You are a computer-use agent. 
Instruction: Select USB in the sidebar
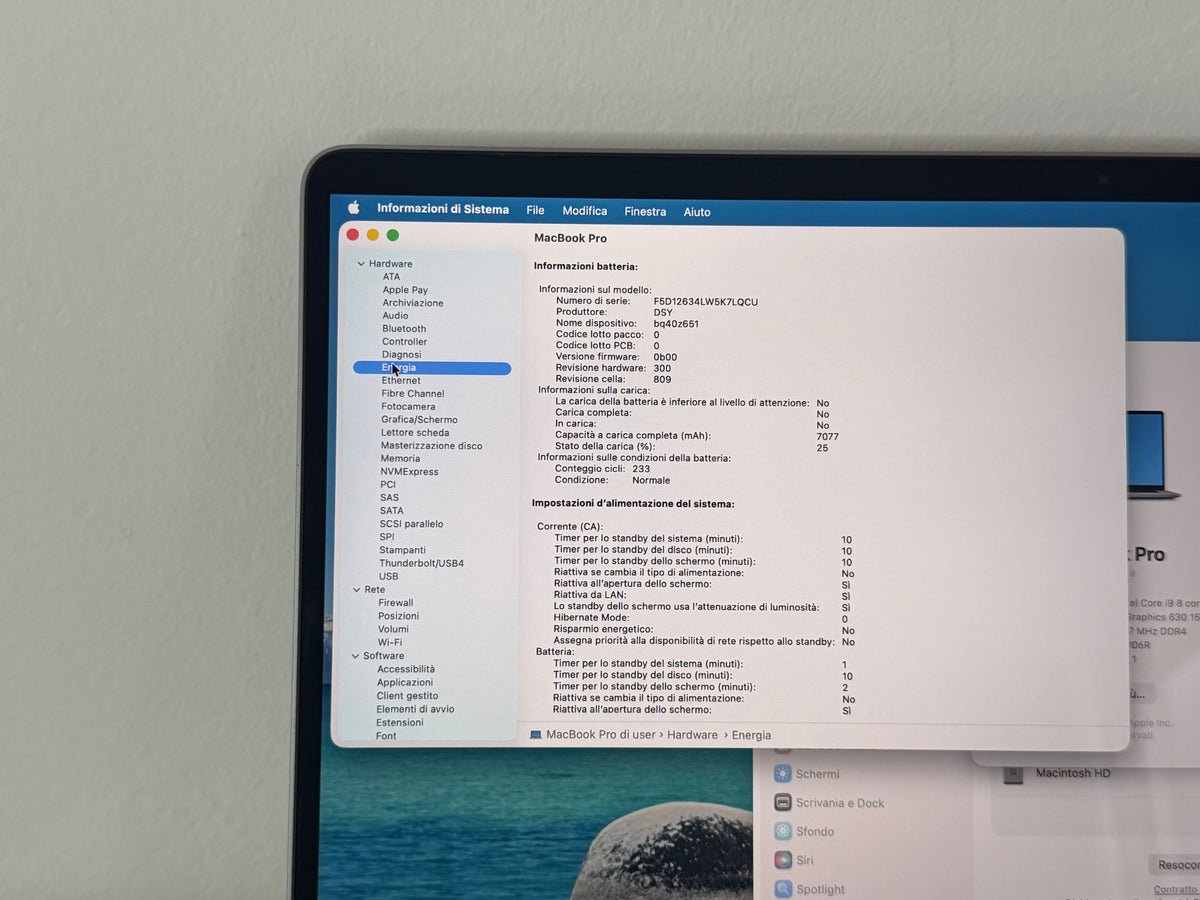(x=388, y=577)
